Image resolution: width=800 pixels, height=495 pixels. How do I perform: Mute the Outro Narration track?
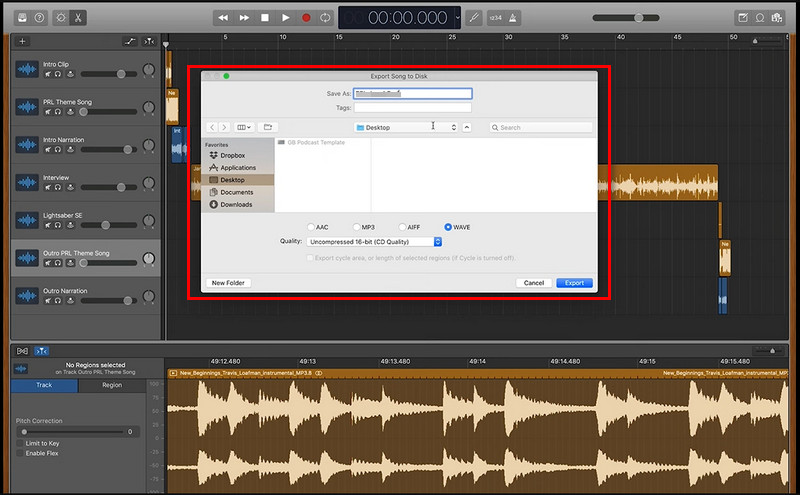(x=48, y=301)
